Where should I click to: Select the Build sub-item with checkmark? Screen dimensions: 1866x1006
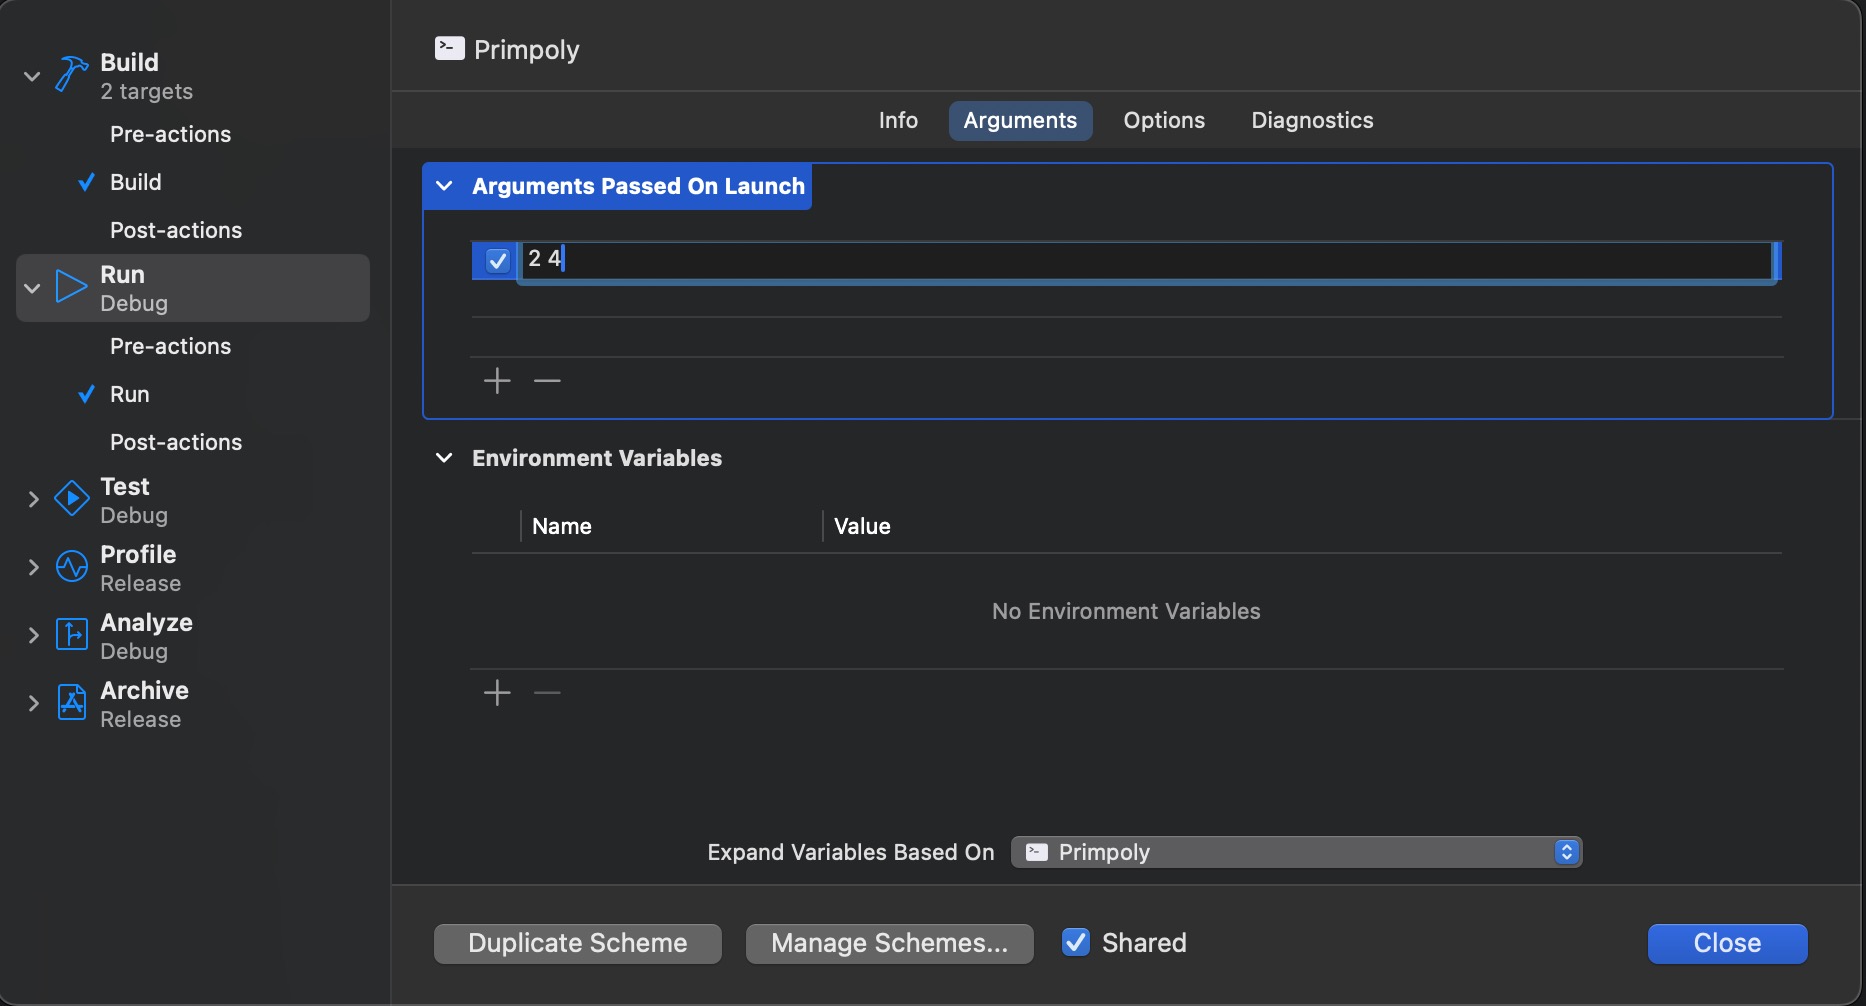(x=135, y=182)
